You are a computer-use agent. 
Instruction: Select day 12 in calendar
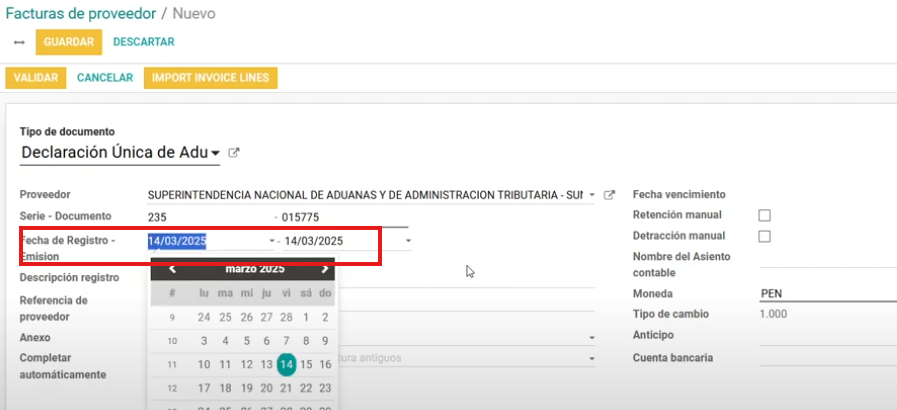coord(247,364)
